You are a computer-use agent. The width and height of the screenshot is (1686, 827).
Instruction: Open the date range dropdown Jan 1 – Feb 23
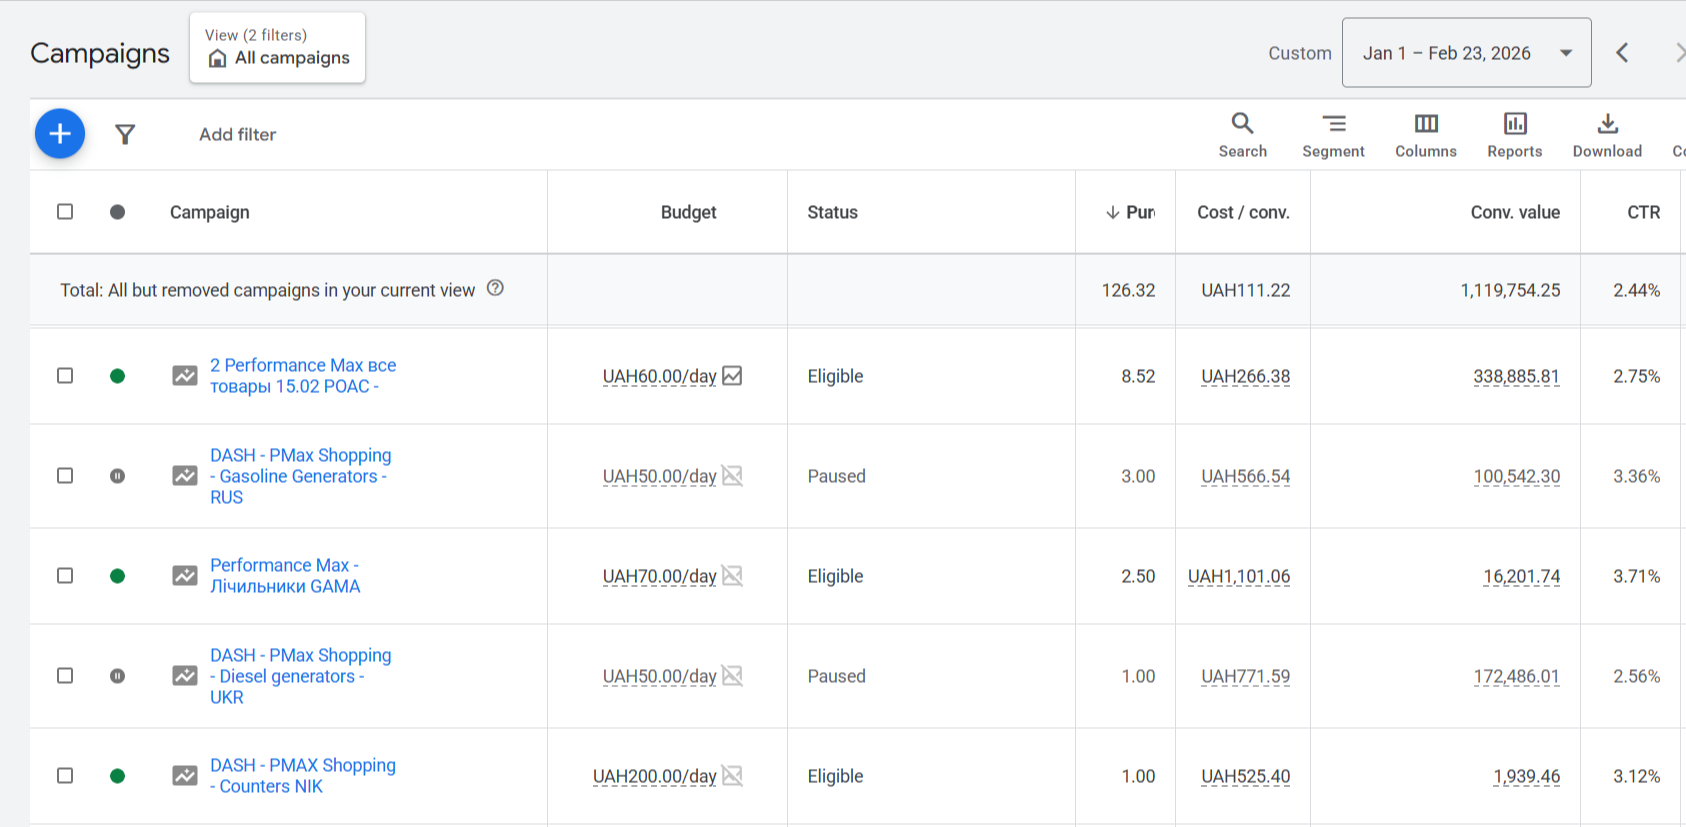(1466, 53)
